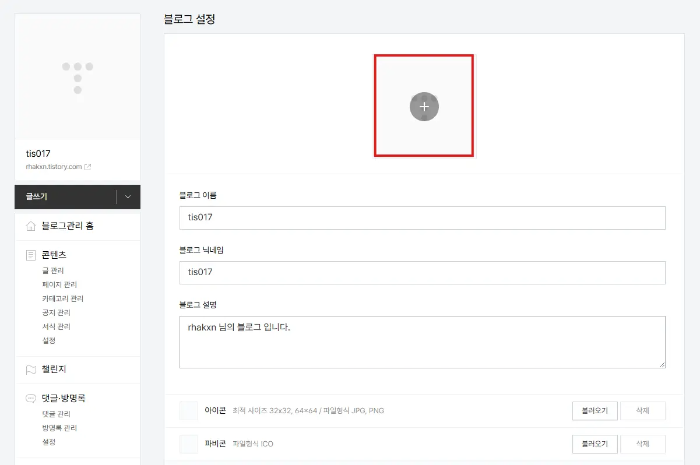Open 댓글 관리 in sidebar

click(56, 414)
